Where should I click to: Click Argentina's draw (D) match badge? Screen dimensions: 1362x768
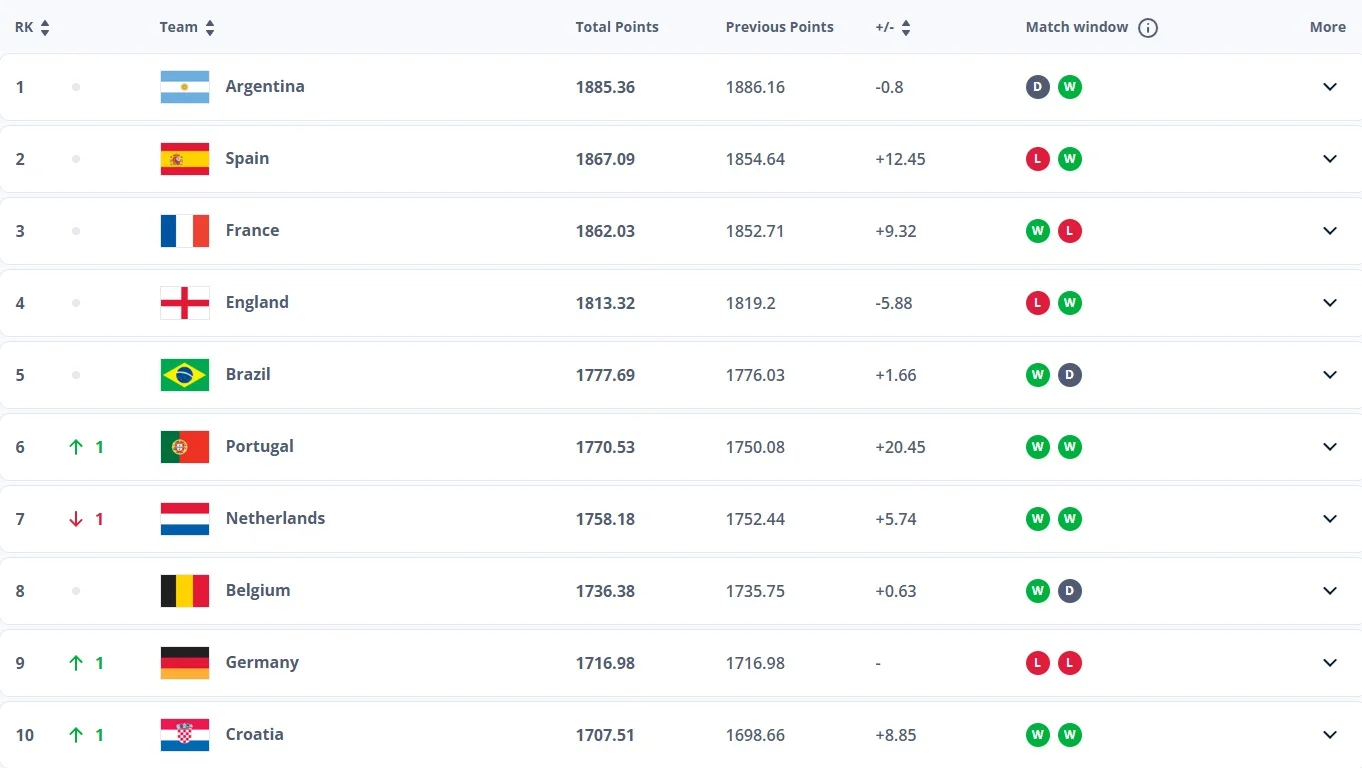point(1037,87)
